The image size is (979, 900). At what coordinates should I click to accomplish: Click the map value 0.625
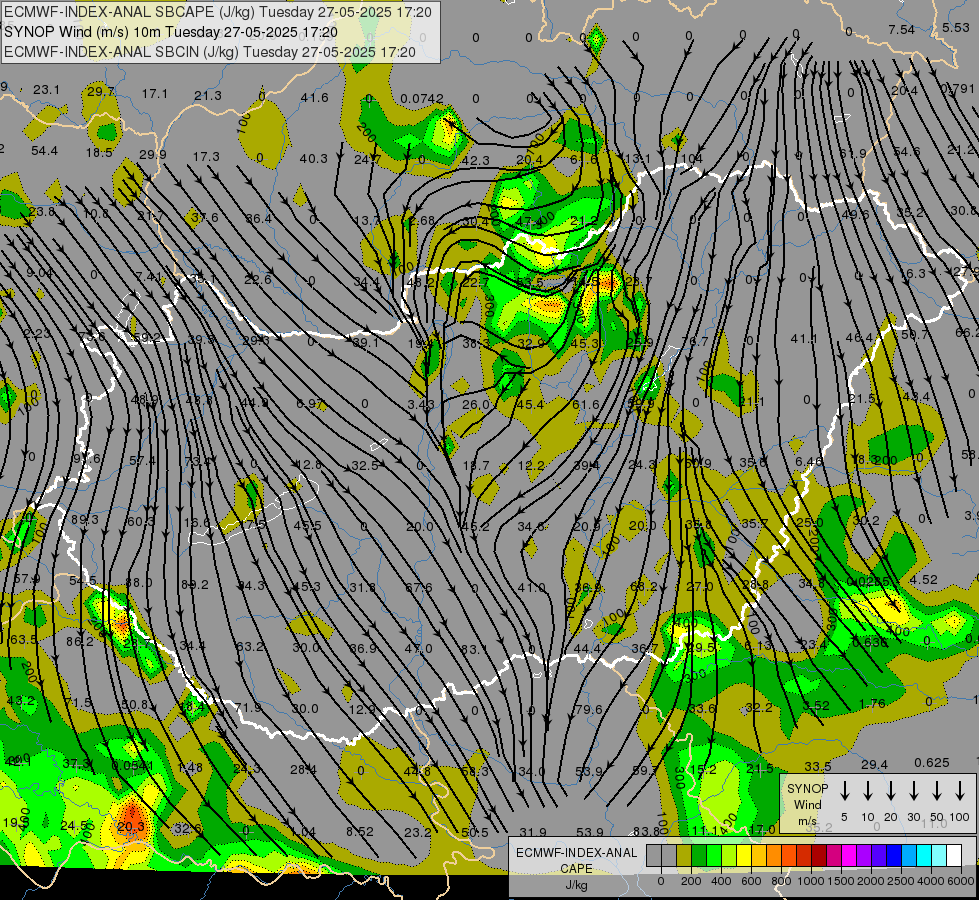click(x=932, y=763)
